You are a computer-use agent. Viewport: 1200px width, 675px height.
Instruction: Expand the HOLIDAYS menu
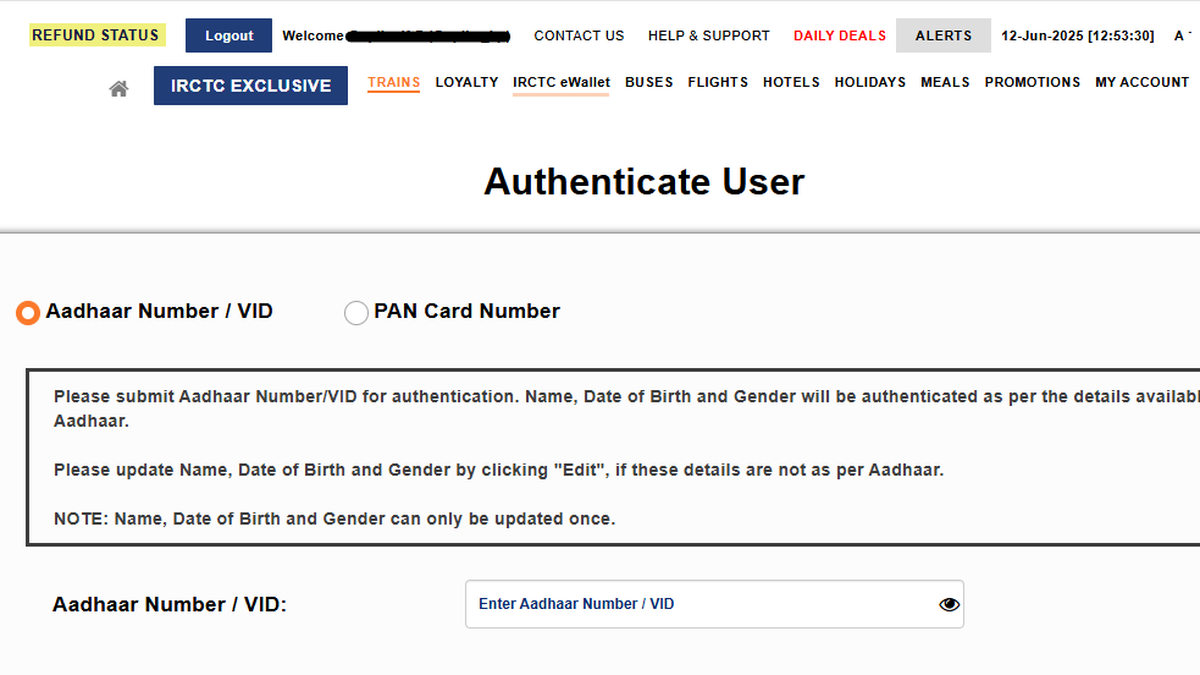869,82
